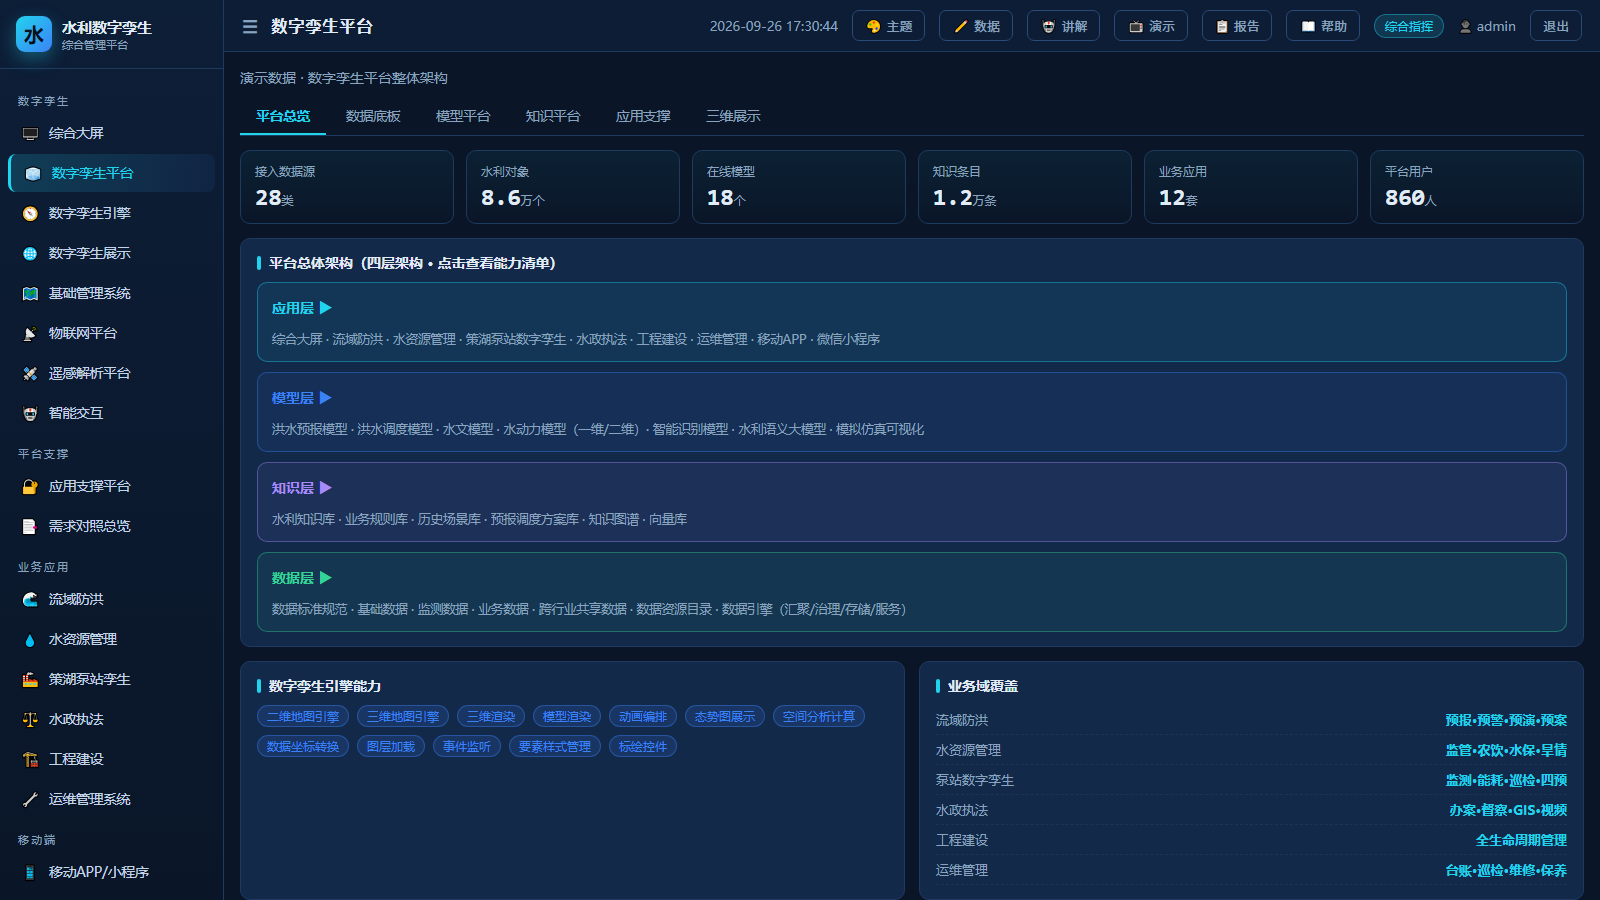The height and width of the screenshot is (900, 1600).
Task: Start 演示 demo mode
Action: (1151, 26)
